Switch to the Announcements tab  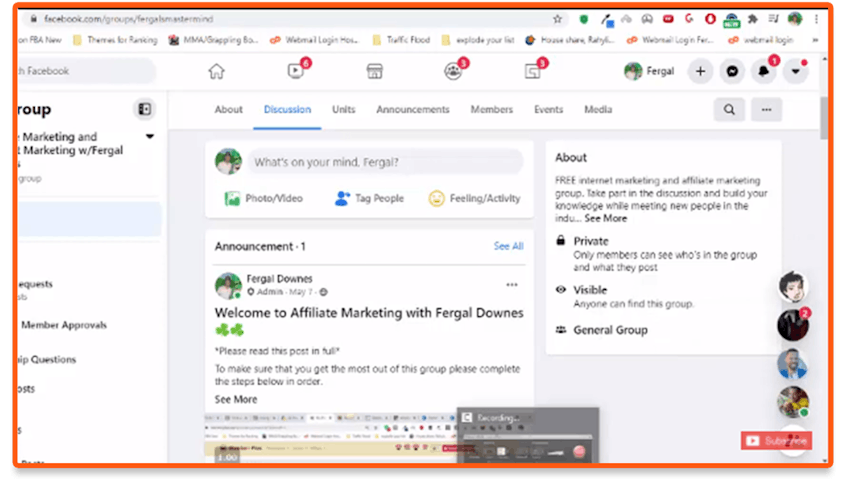click(413, 110)
